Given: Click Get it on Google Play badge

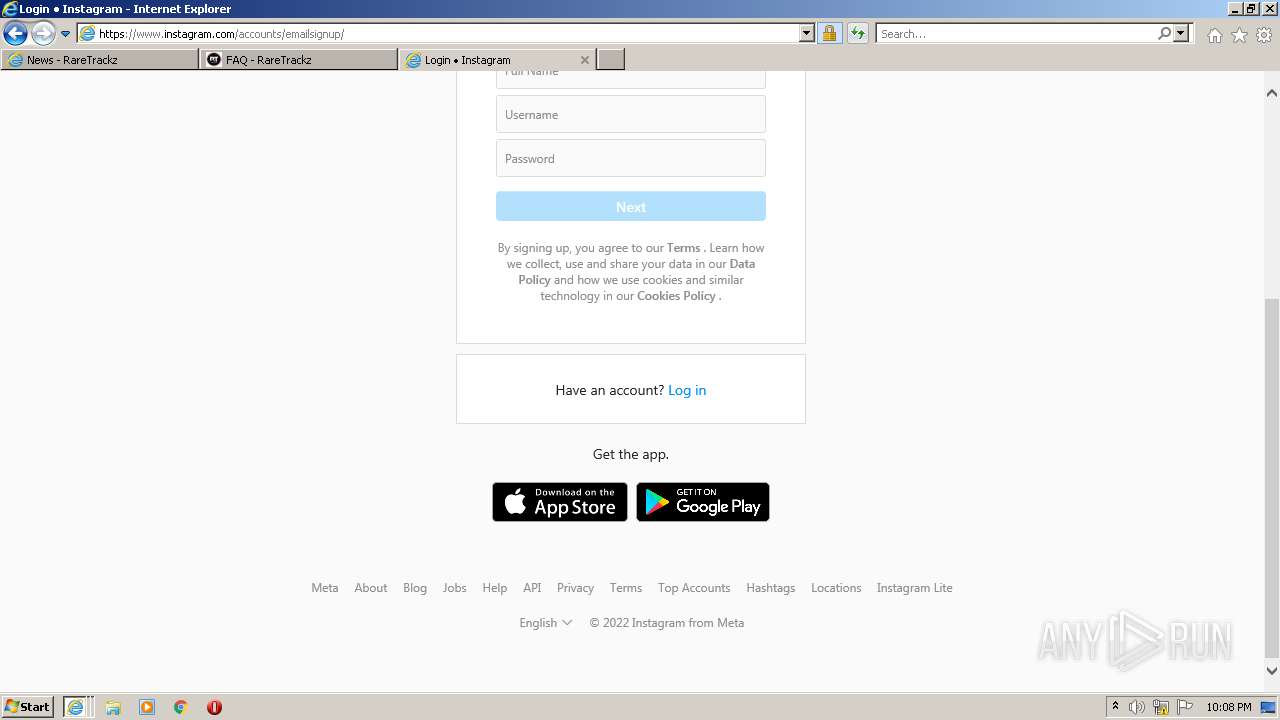Looking at the screenshot, I should 703,502.
